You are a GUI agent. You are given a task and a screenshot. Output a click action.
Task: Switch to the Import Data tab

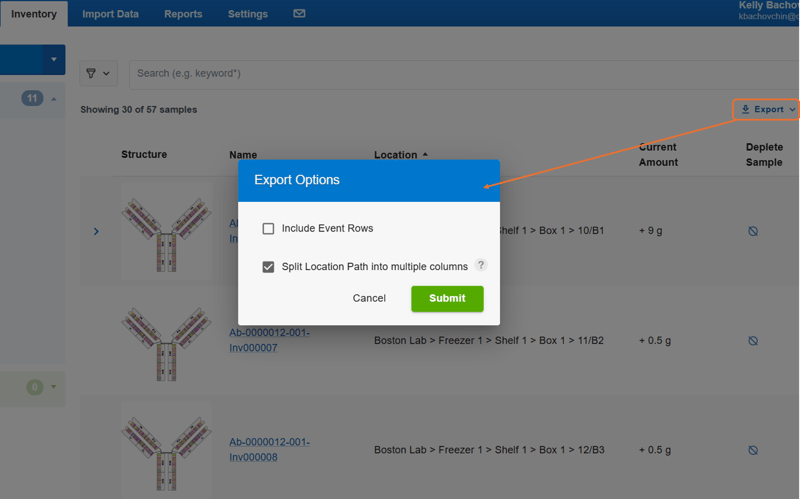(x=110, y=14)
